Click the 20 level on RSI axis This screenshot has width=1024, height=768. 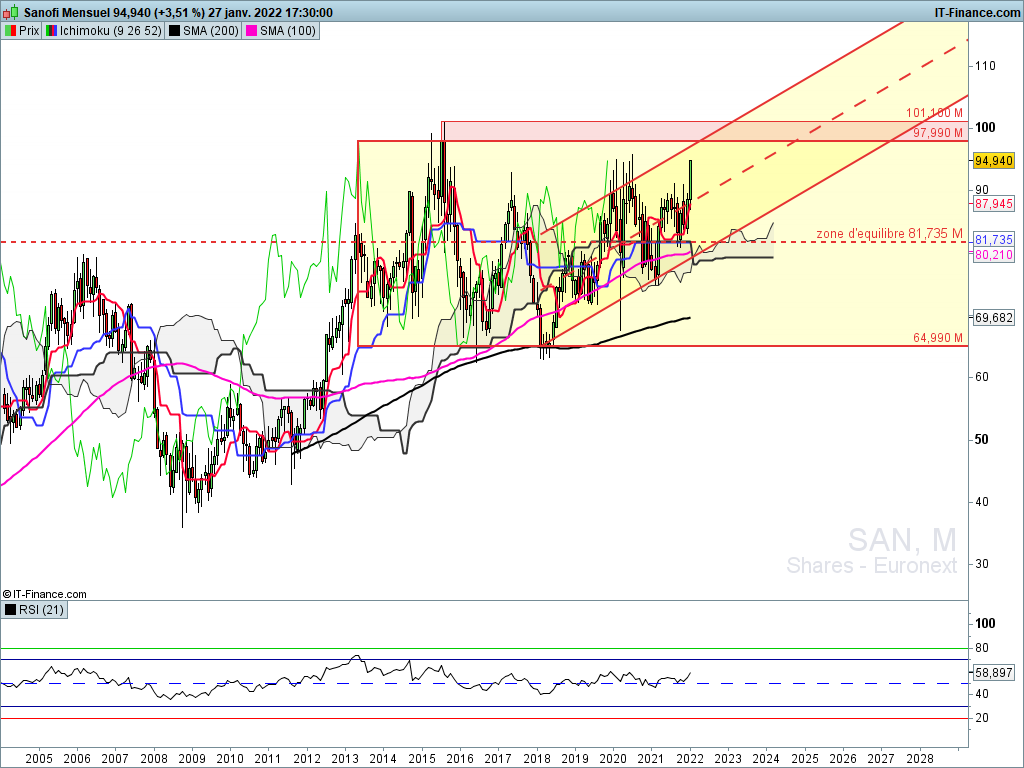pos(981,718)
